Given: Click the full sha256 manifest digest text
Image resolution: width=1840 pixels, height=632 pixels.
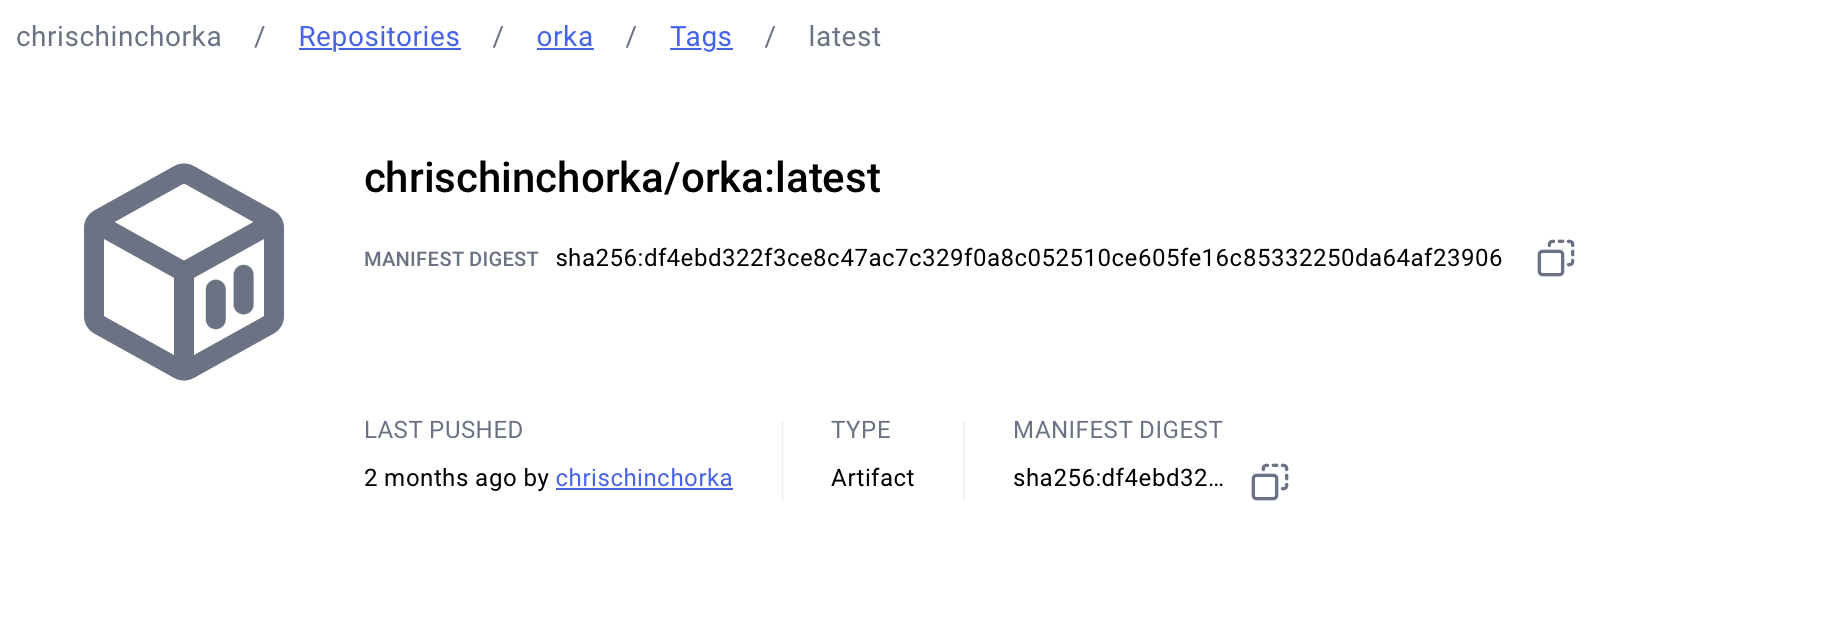Looking at the screenshot, I should (1028, 258).
